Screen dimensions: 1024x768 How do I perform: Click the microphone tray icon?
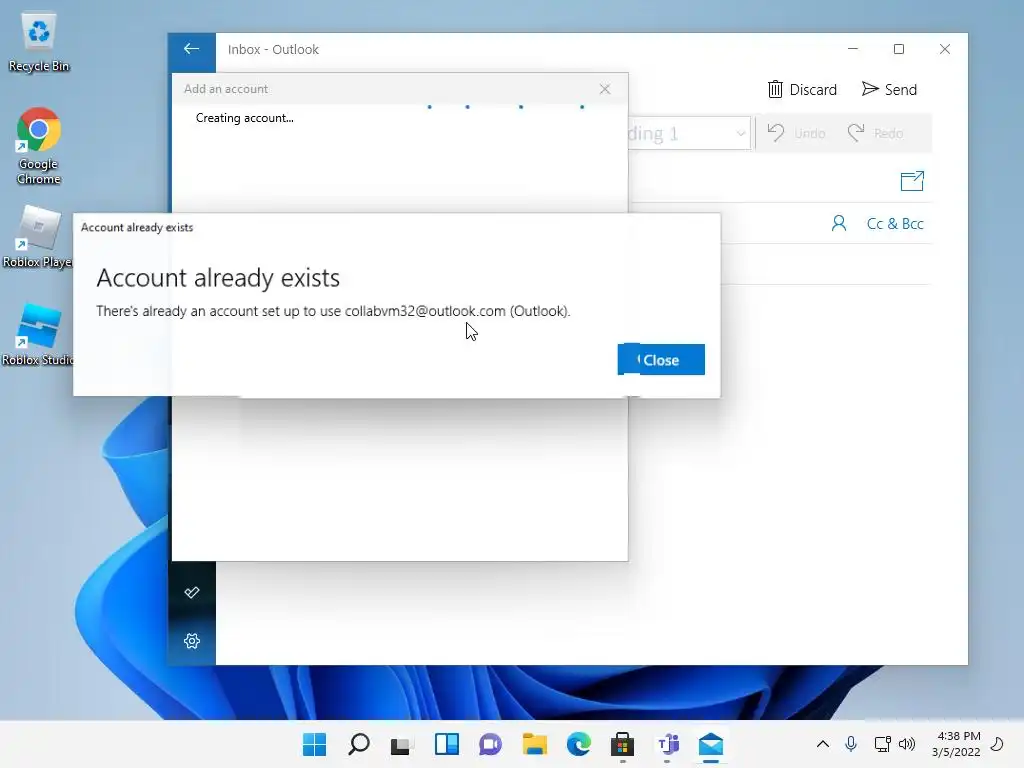(x=850, y=744)
